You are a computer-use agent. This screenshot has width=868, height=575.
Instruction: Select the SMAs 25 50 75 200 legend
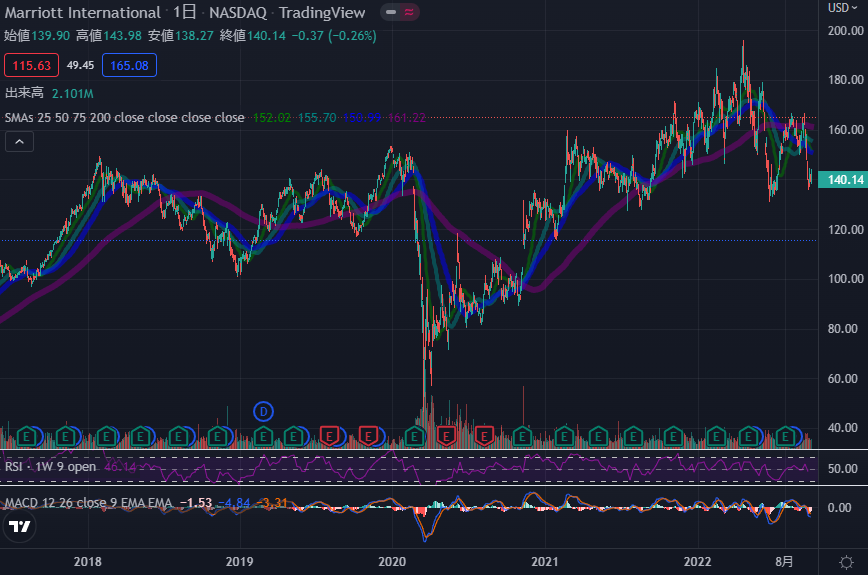click(125, 117)
